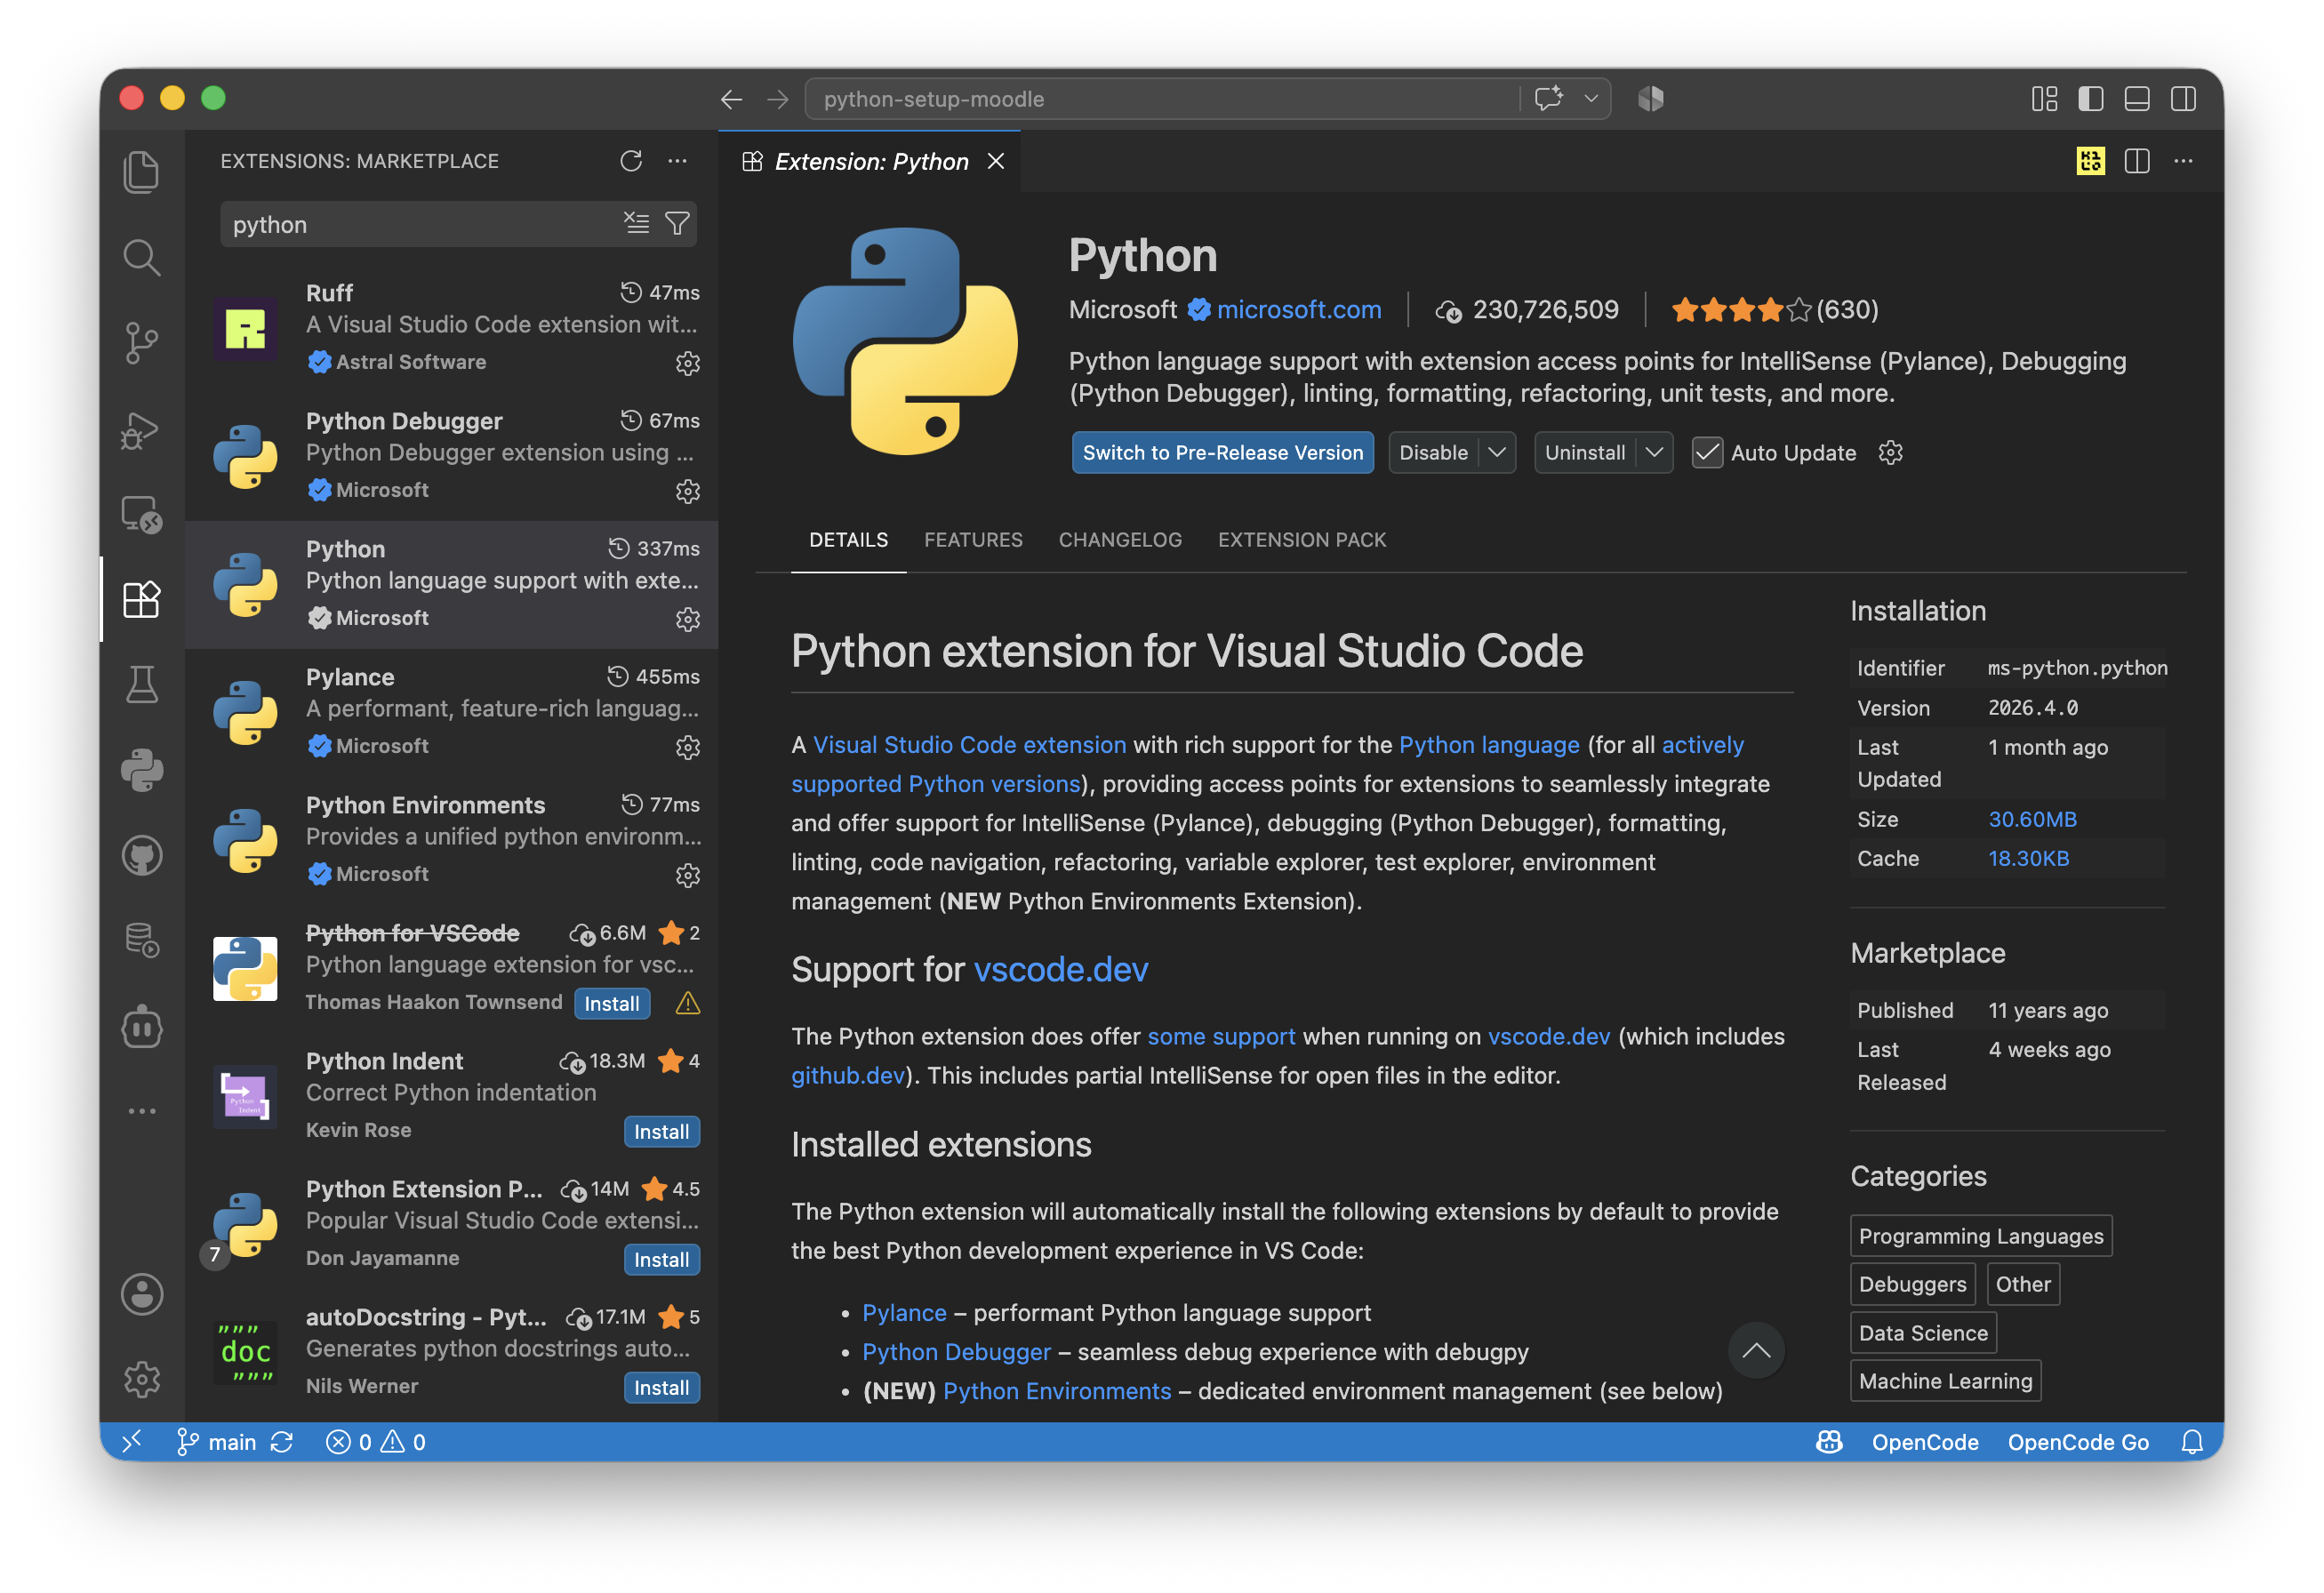2324x1593 pixels.
Task: Install the Python for VSCode extension
Action: point(611,1003)
